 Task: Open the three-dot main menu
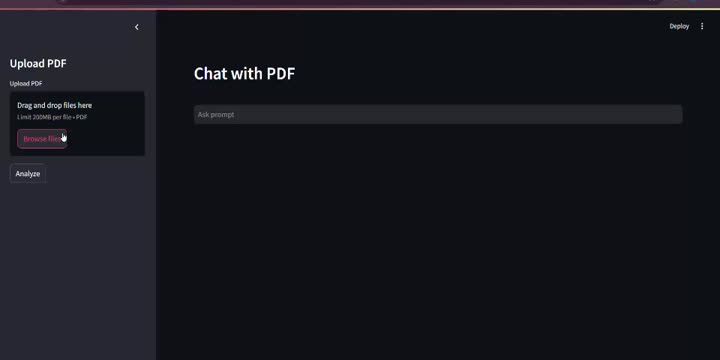coord(702,26)
